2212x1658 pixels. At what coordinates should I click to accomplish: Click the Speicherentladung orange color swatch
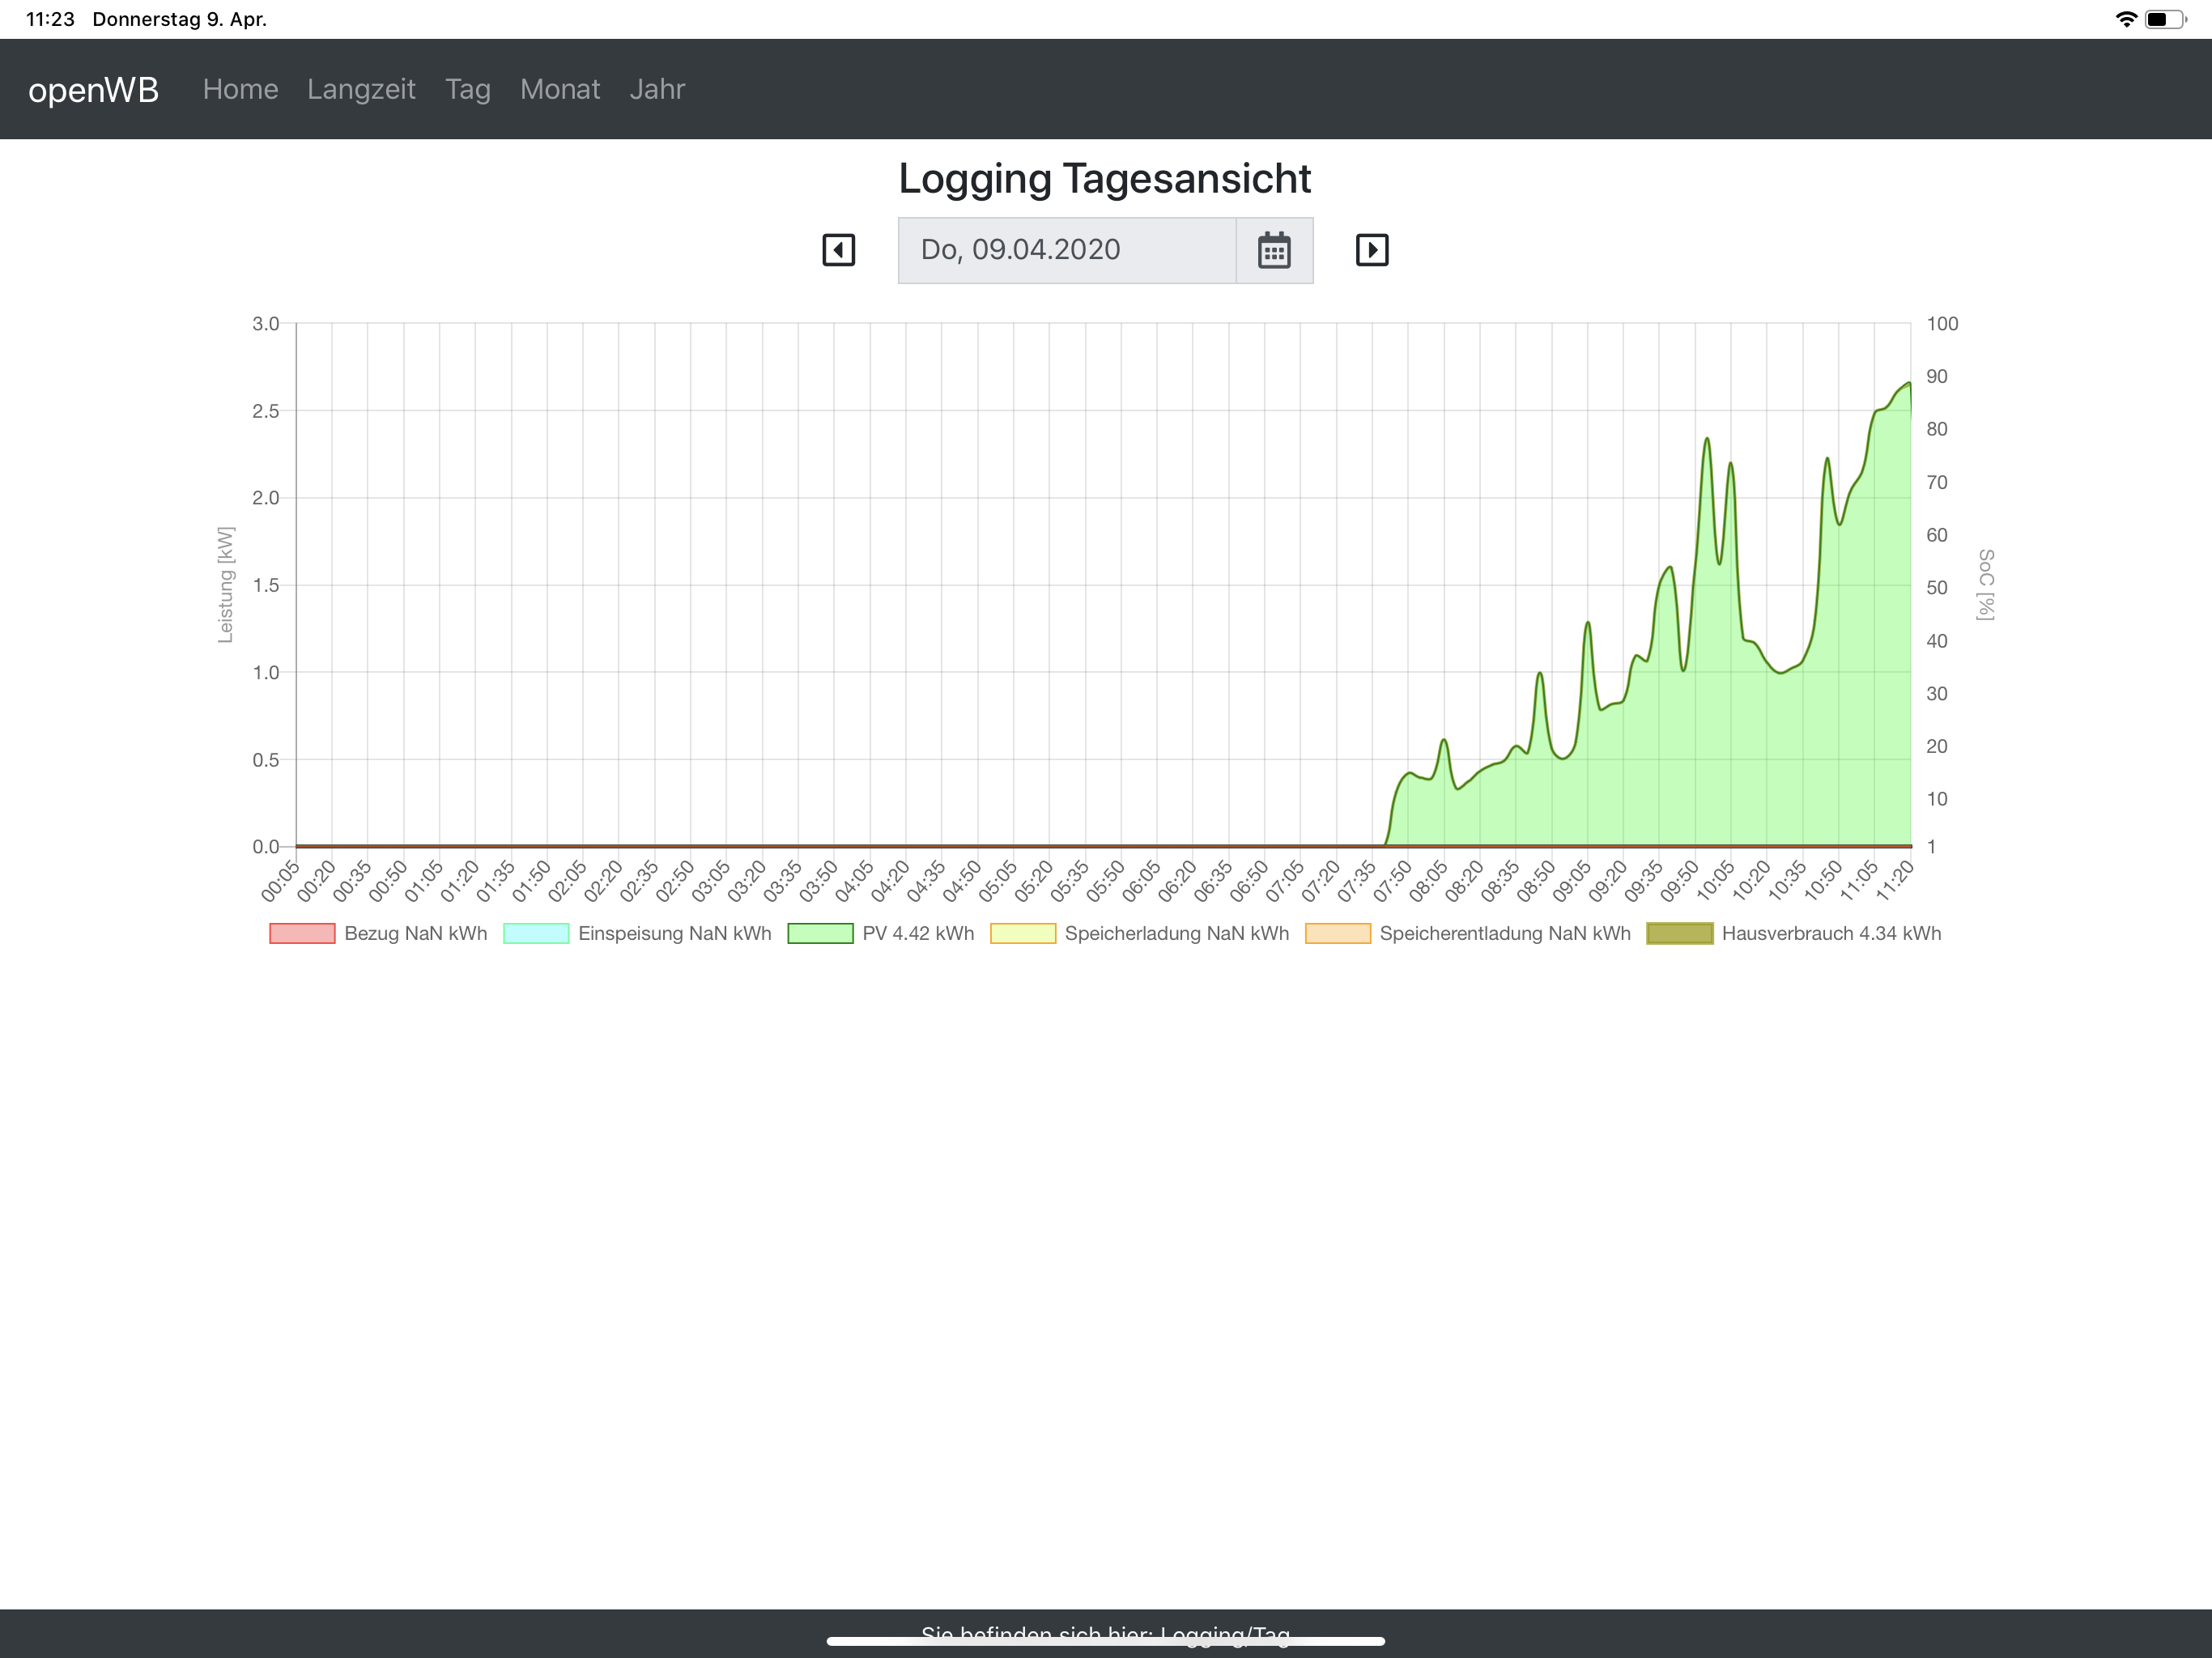(1337, 933)
